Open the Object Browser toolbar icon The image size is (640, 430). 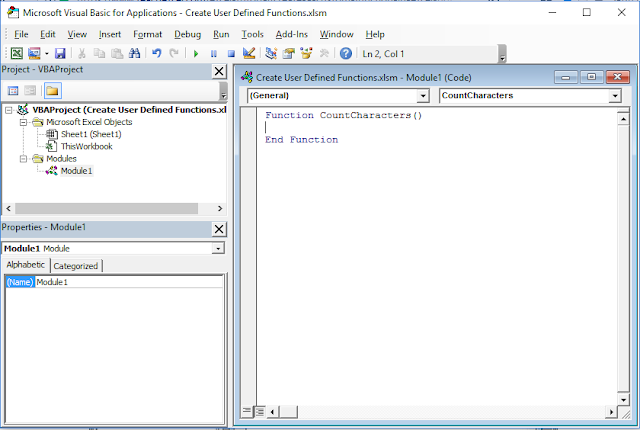[x=306, y=53]
